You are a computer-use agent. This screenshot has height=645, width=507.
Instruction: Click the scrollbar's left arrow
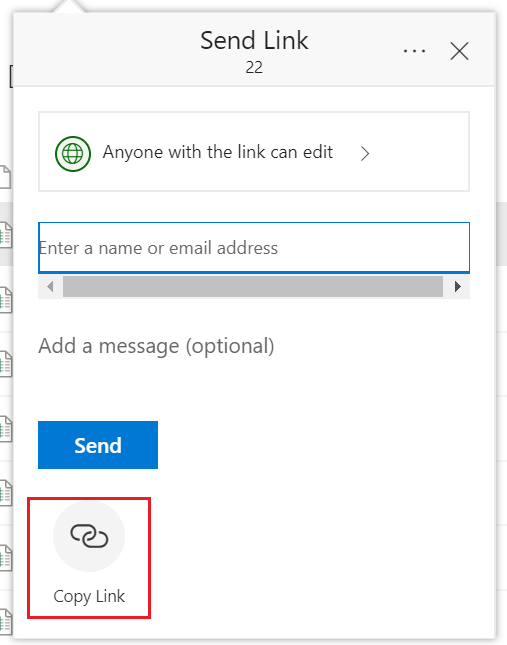click(50, 286)
